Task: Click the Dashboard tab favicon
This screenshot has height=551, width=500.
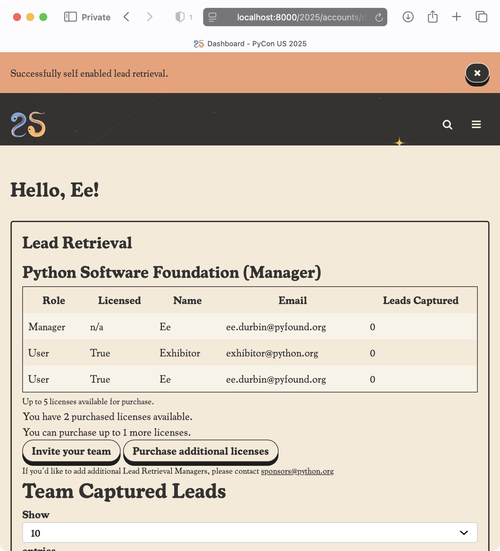Action: 199,44
